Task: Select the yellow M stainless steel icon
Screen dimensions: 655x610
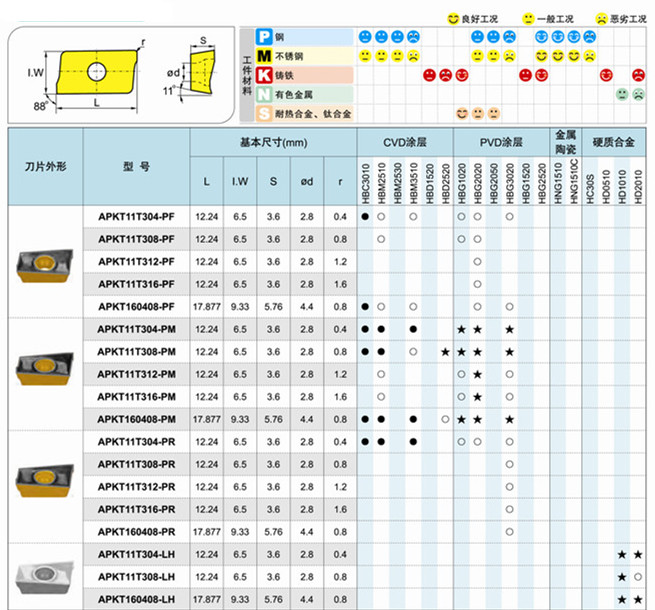Action: click(x=264, y=55)
